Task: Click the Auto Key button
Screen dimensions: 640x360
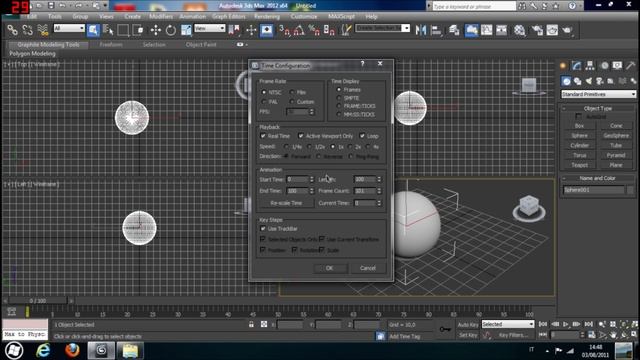Action: pos(468,325)
